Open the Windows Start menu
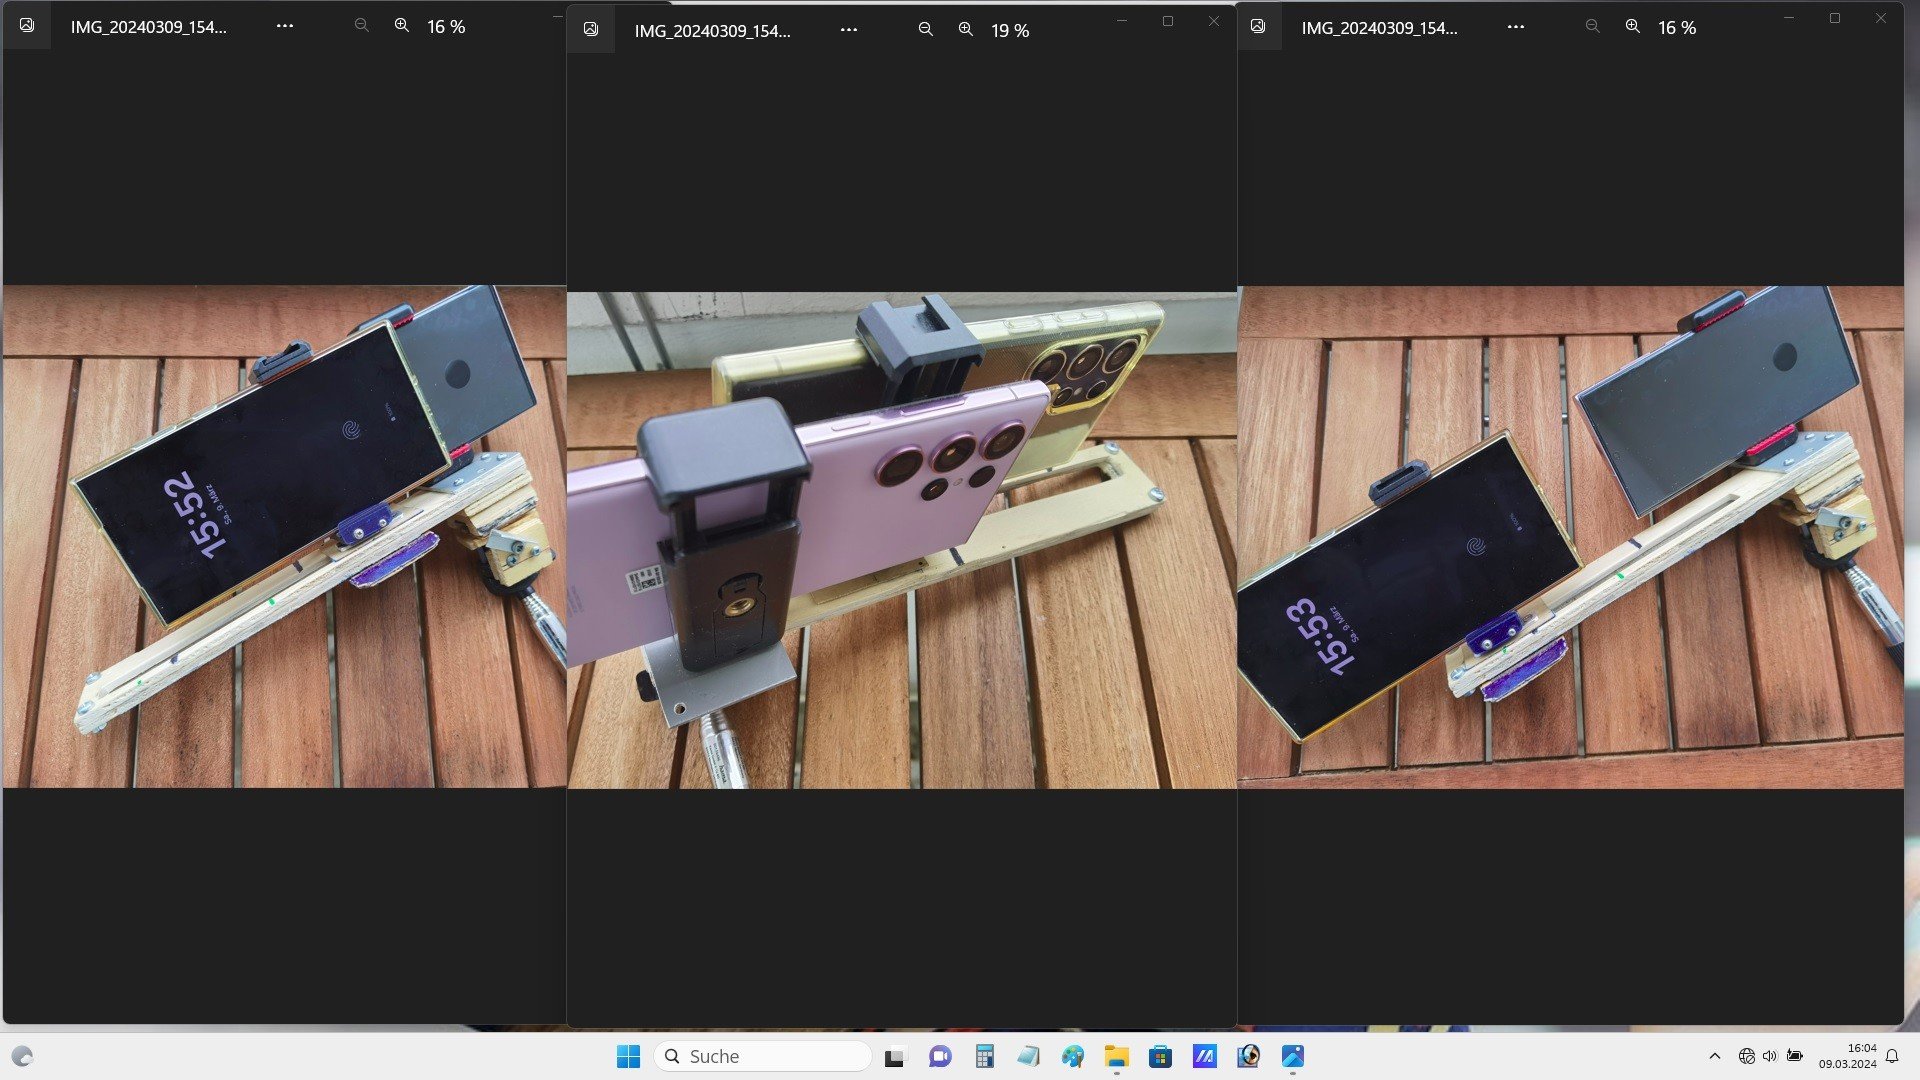 628,1056
